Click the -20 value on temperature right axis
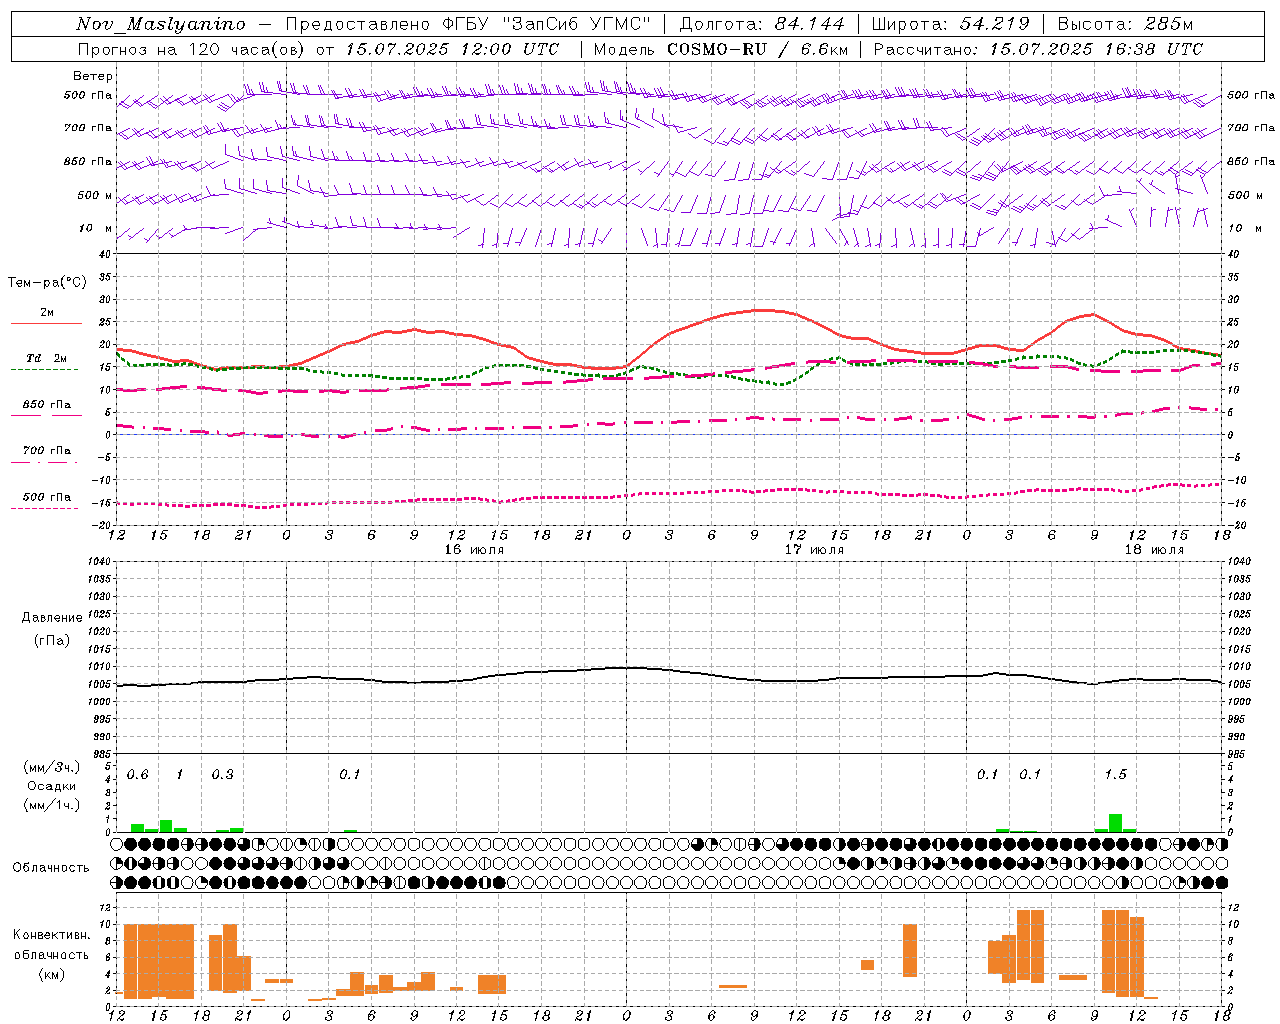Viewport: 1280px width, 1024px height. tap(1236, 525)
